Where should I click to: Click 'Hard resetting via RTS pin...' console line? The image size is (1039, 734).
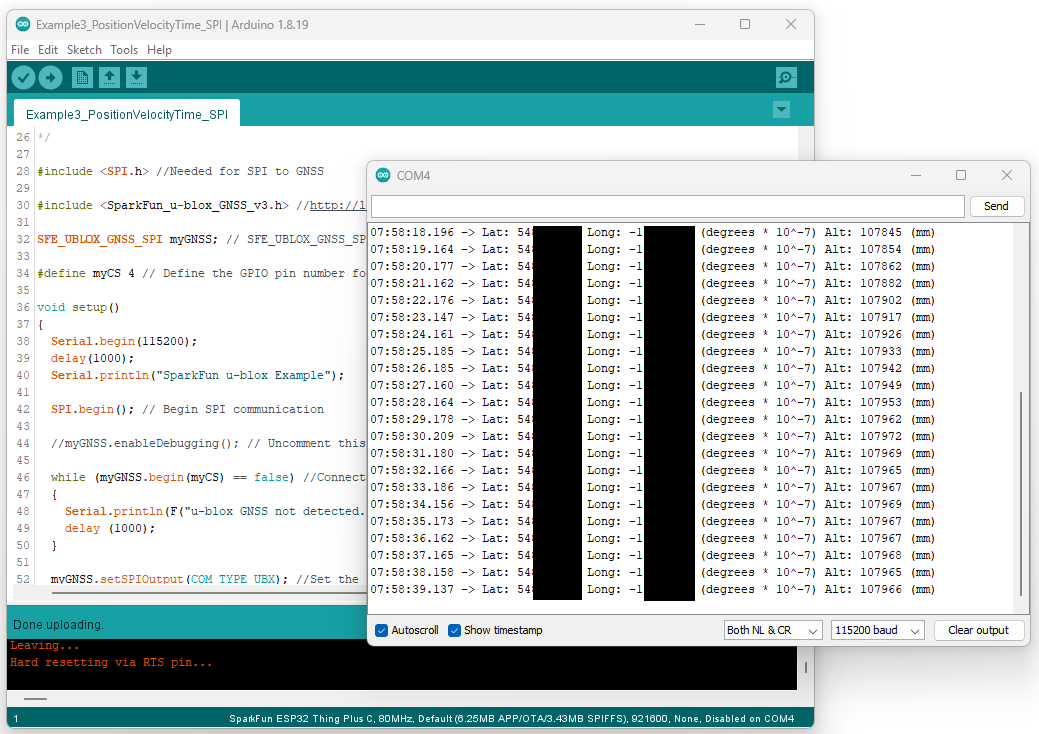point(111,662)
